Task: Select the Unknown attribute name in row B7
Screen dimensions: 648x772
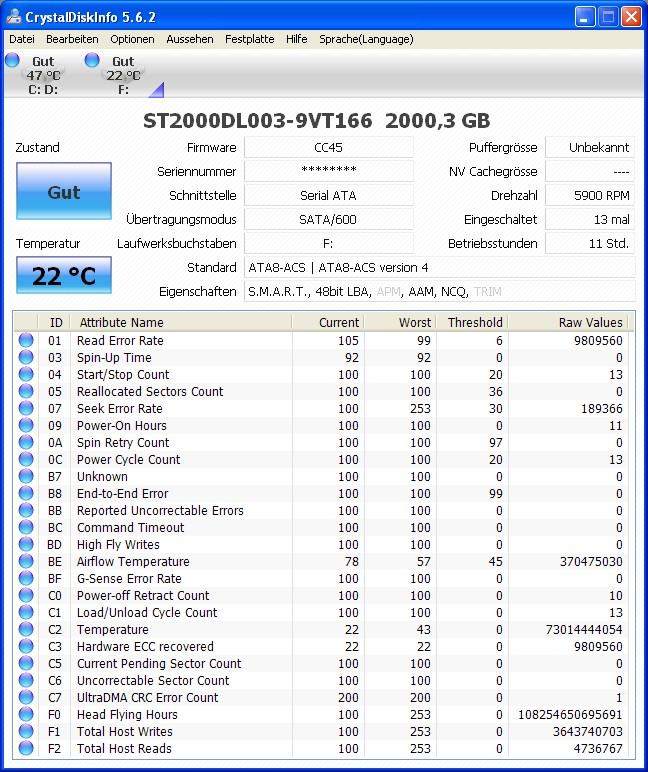Action: pos(102,477)
